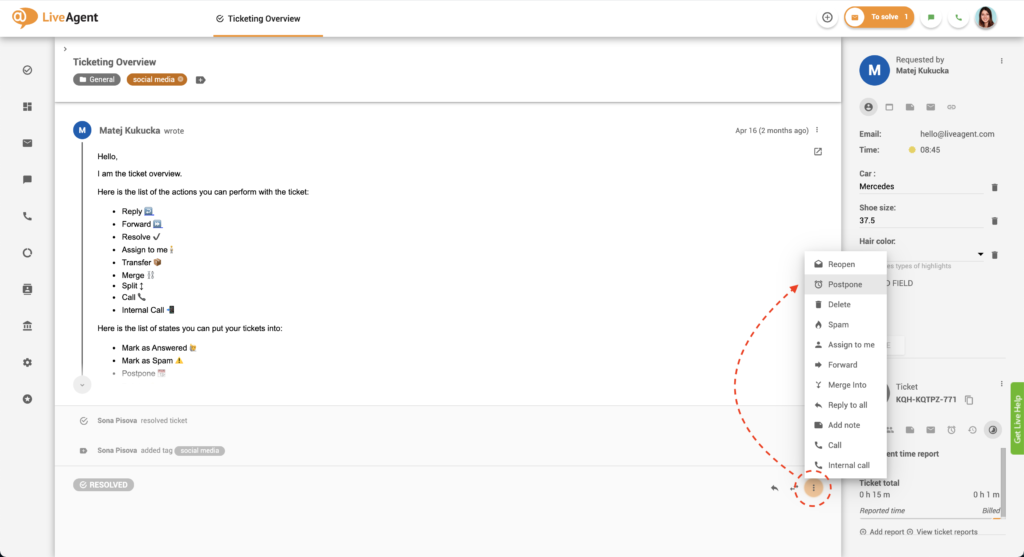Viewport: 1024px width, 557px height.
Task: Open the Chats section in the left sidebar
Action: [x=27, y=180]
